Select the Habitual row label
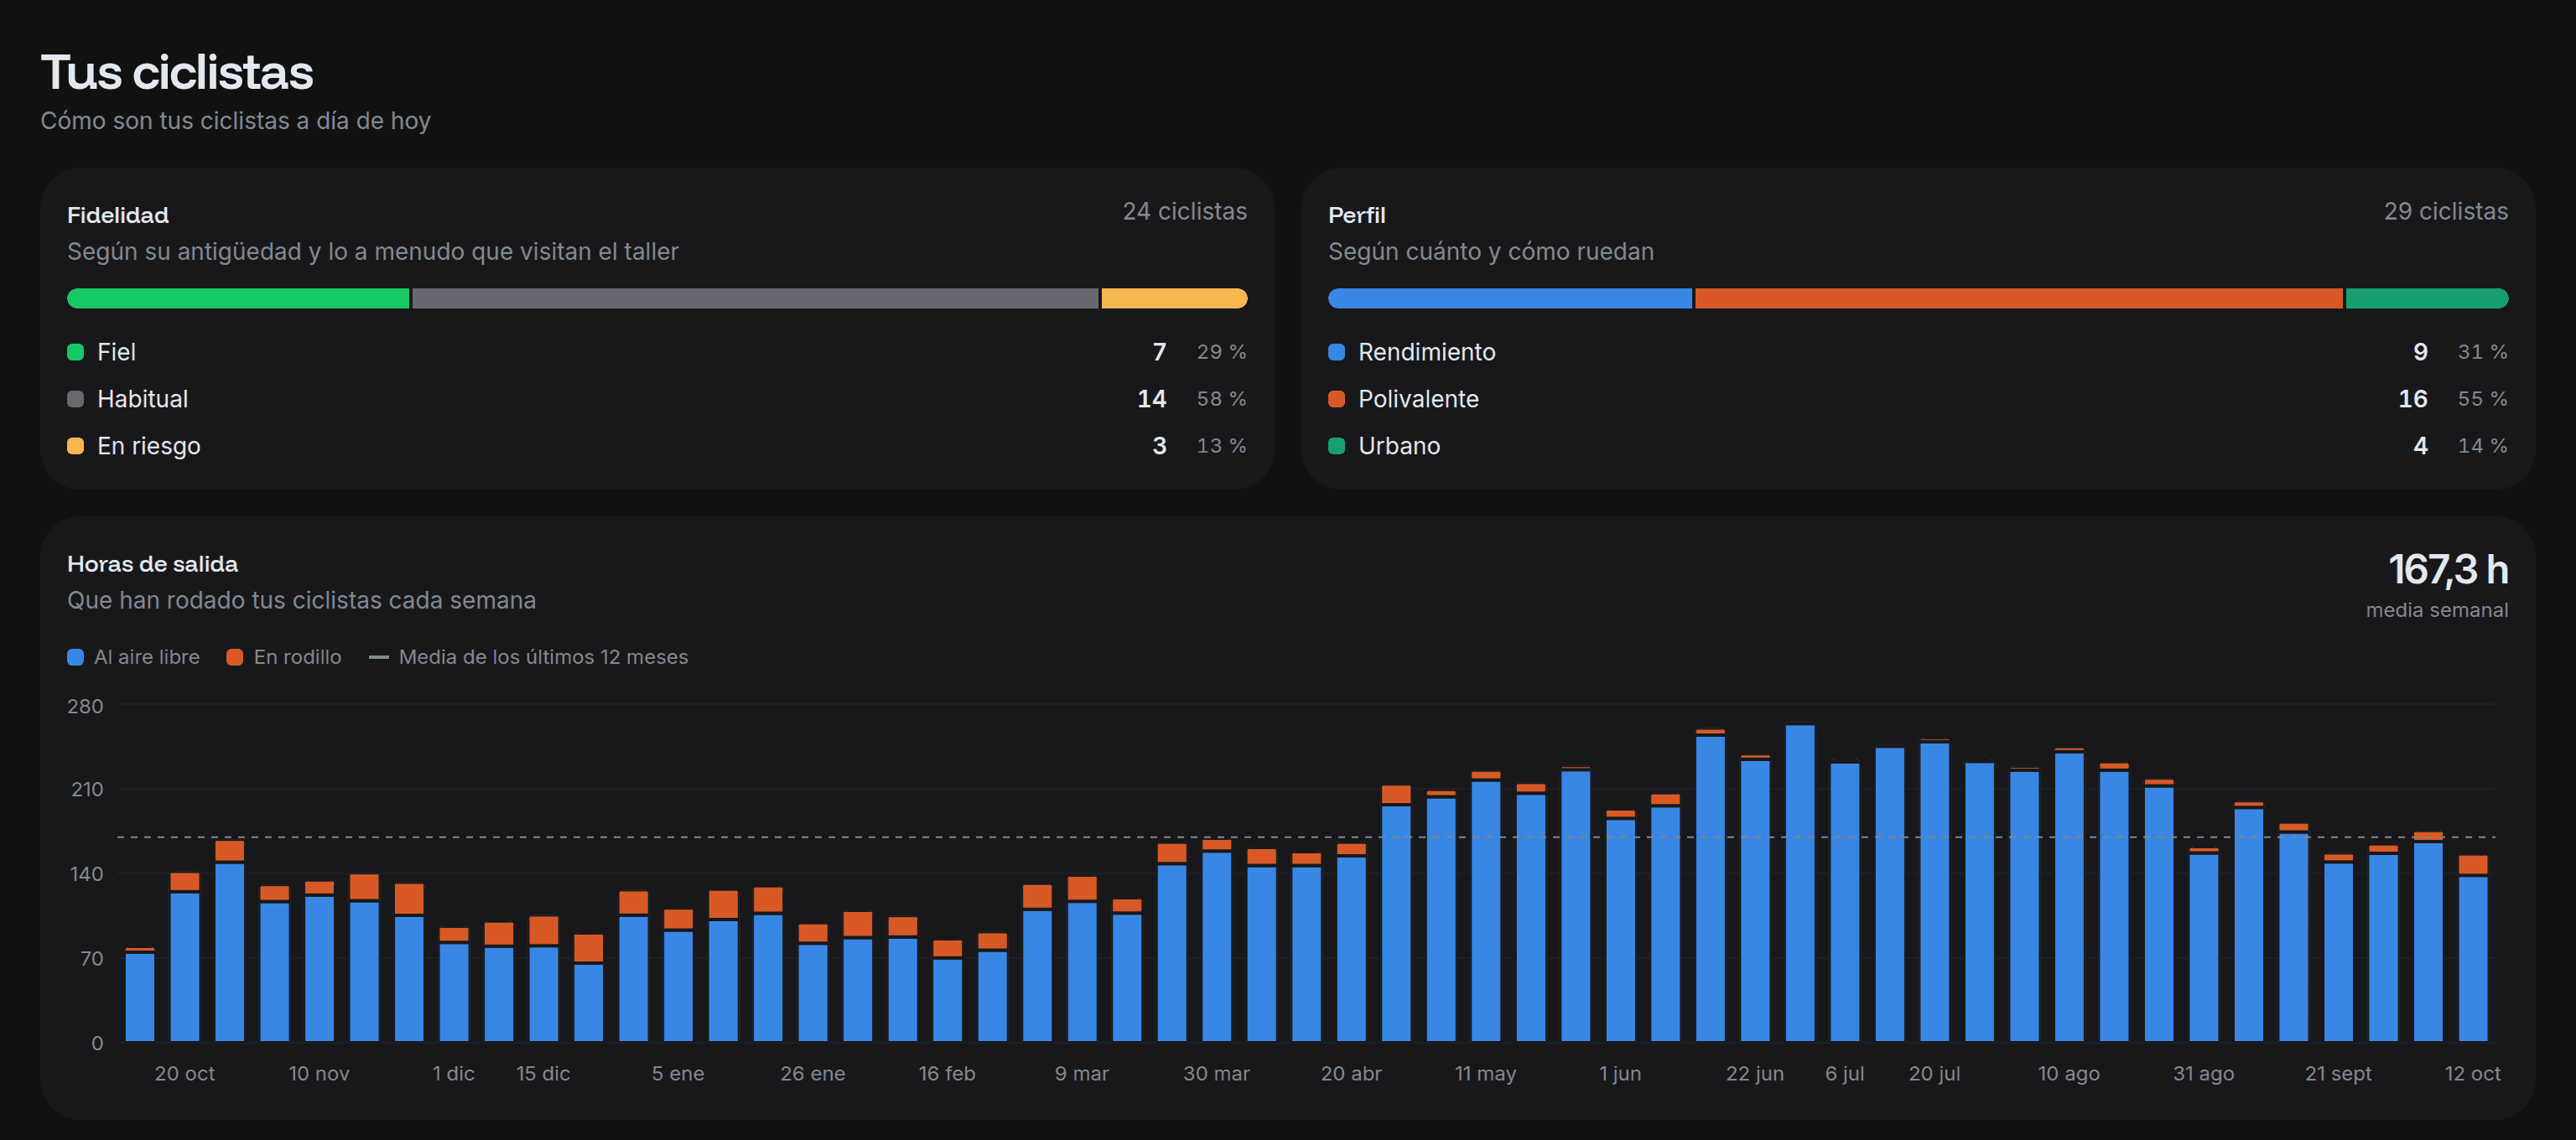 pyautogui.click(x=142, y=399)
